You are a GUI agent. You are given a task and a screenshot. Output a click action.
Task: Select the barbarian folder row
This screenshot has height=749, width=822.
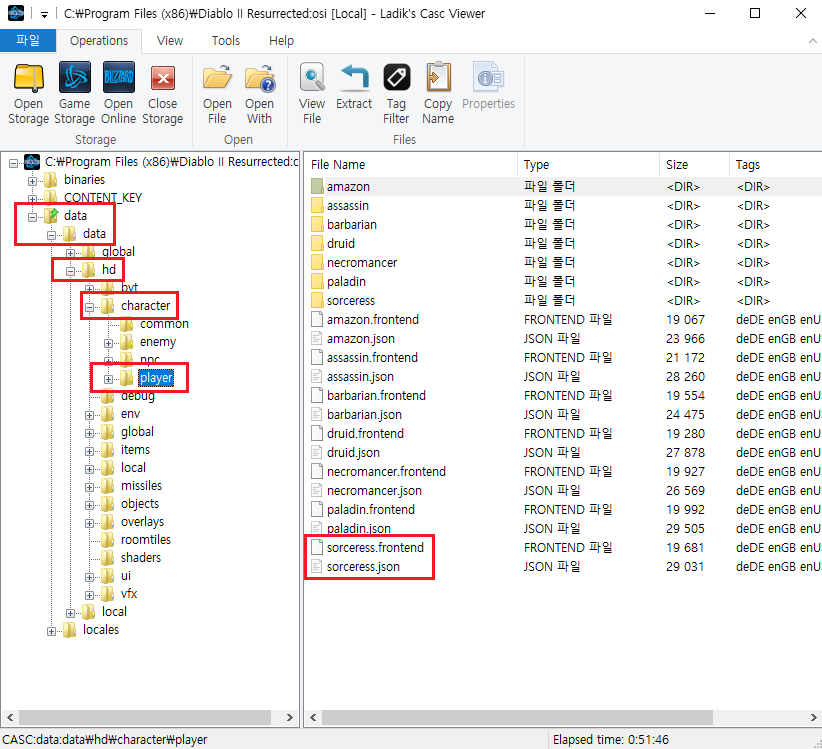coord(563,224)
